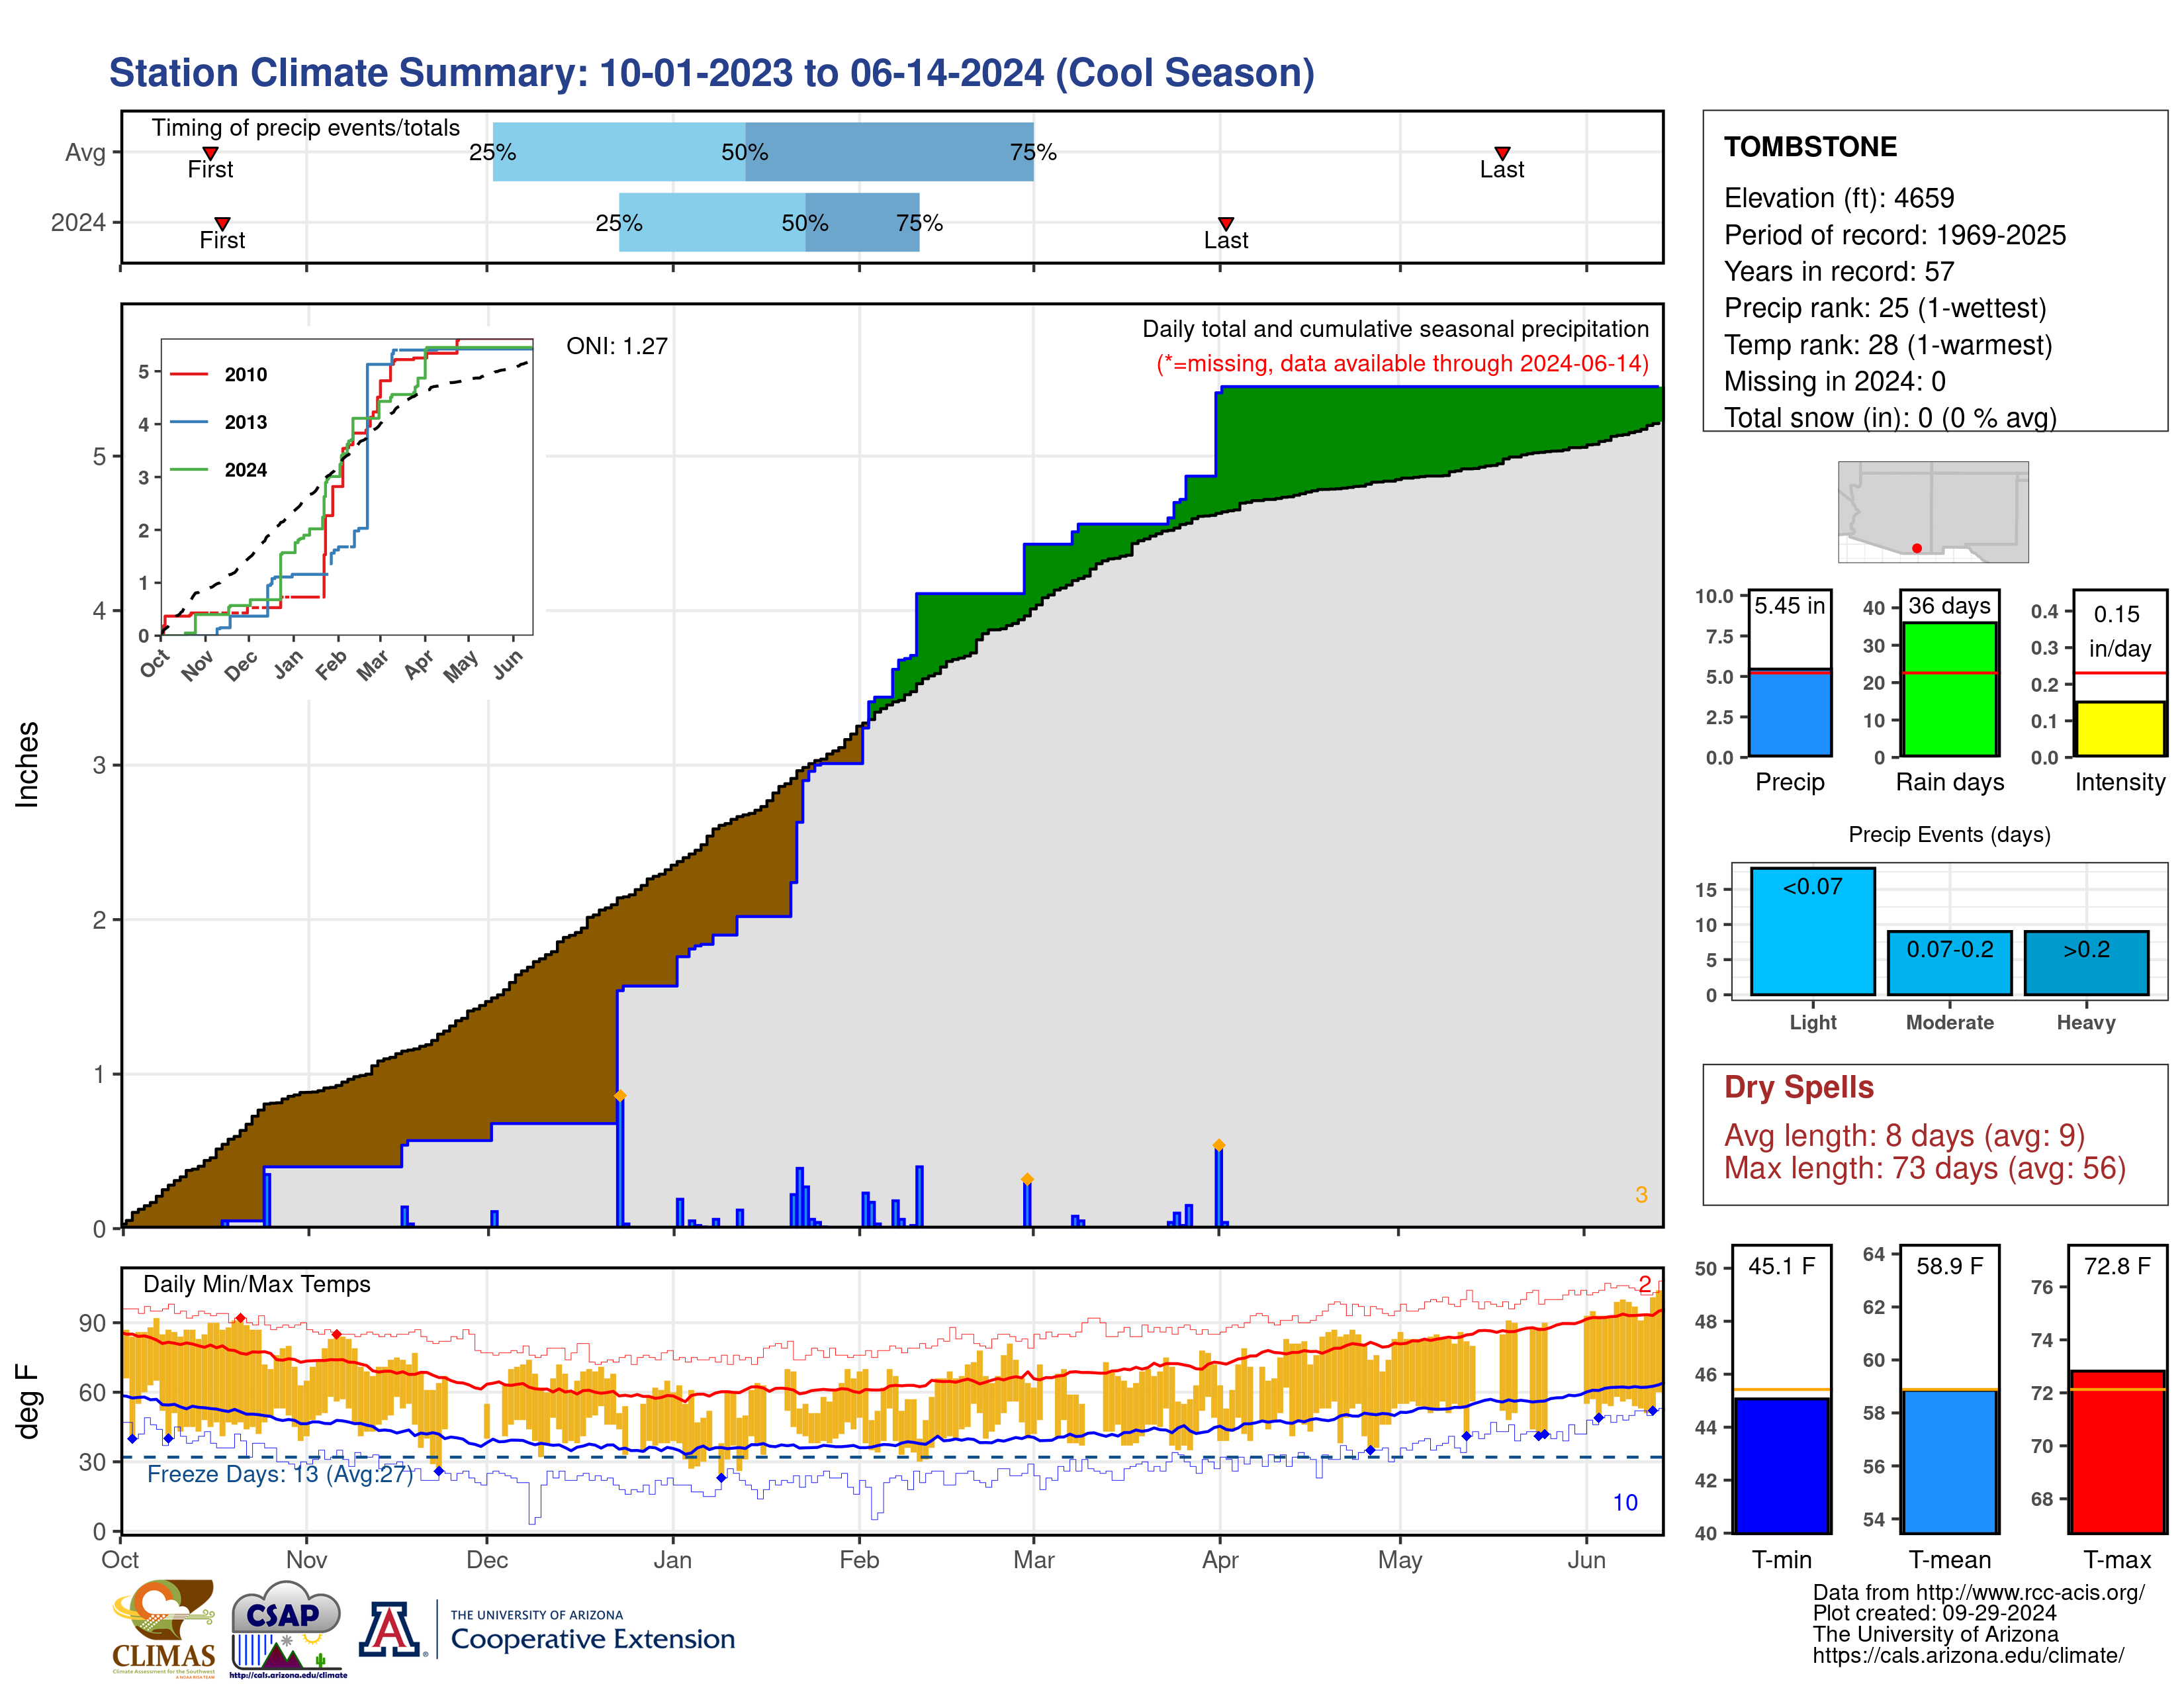The height and width of the screenshot is (1688, 2184).
Task: Click the Light '<0.07' precip events bar
Action: (x=1813, y=931)
